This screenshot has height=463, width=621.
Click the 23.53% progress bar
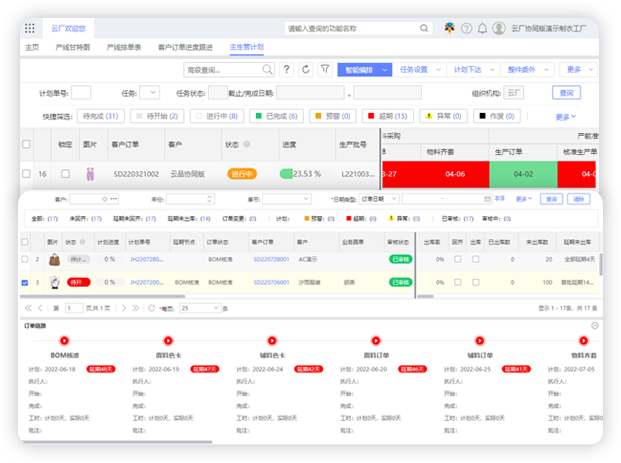(x=301, y=173)
